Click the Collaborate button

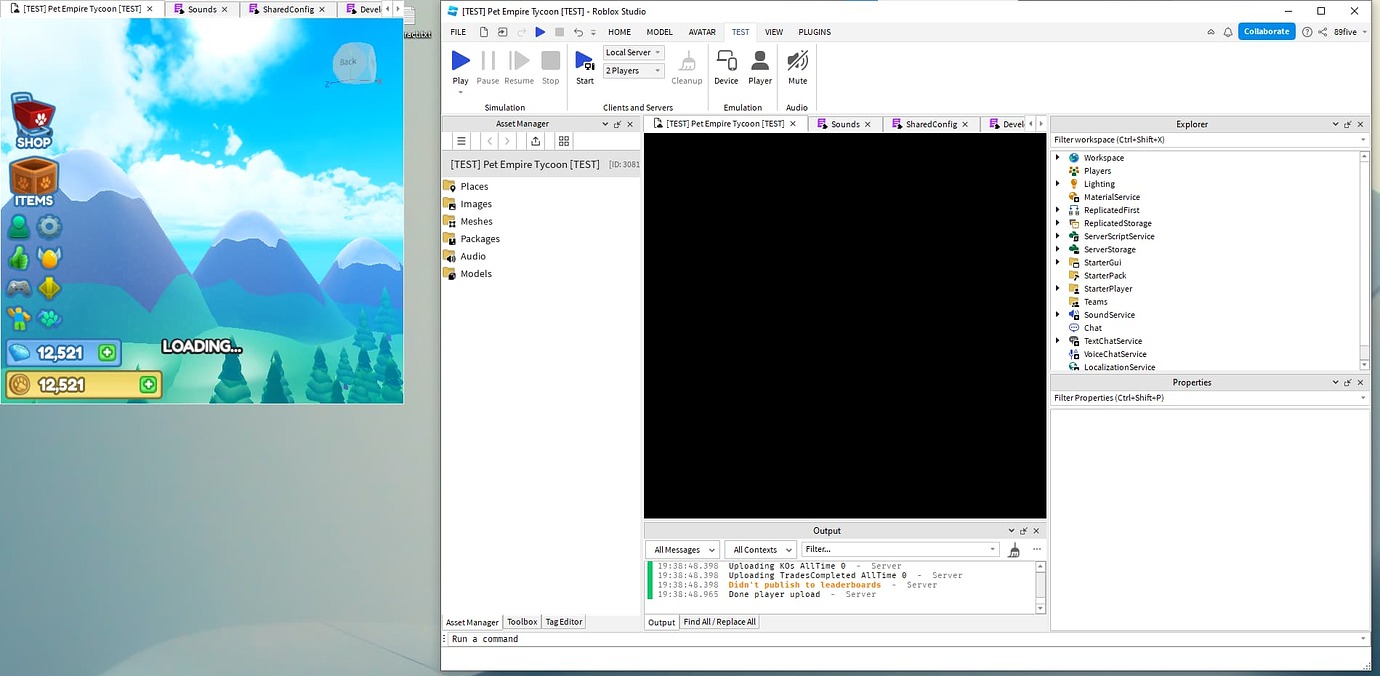[1266, 31]
